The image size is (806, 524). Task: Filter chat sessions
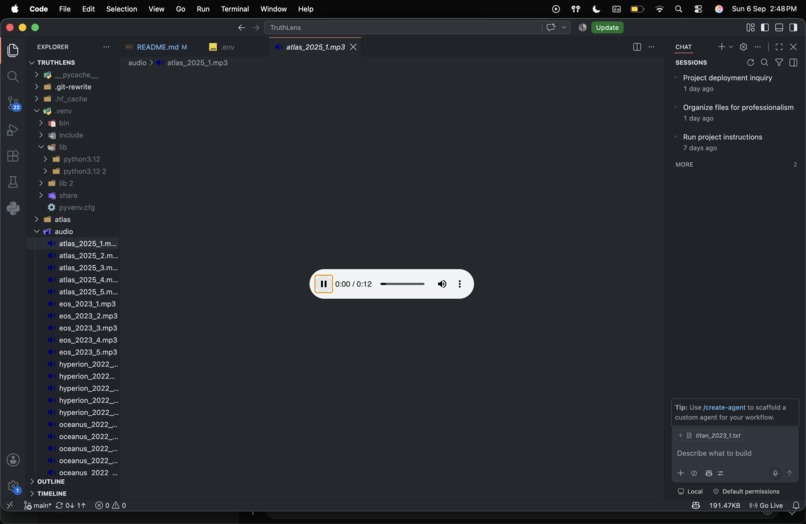pos(779,62)
